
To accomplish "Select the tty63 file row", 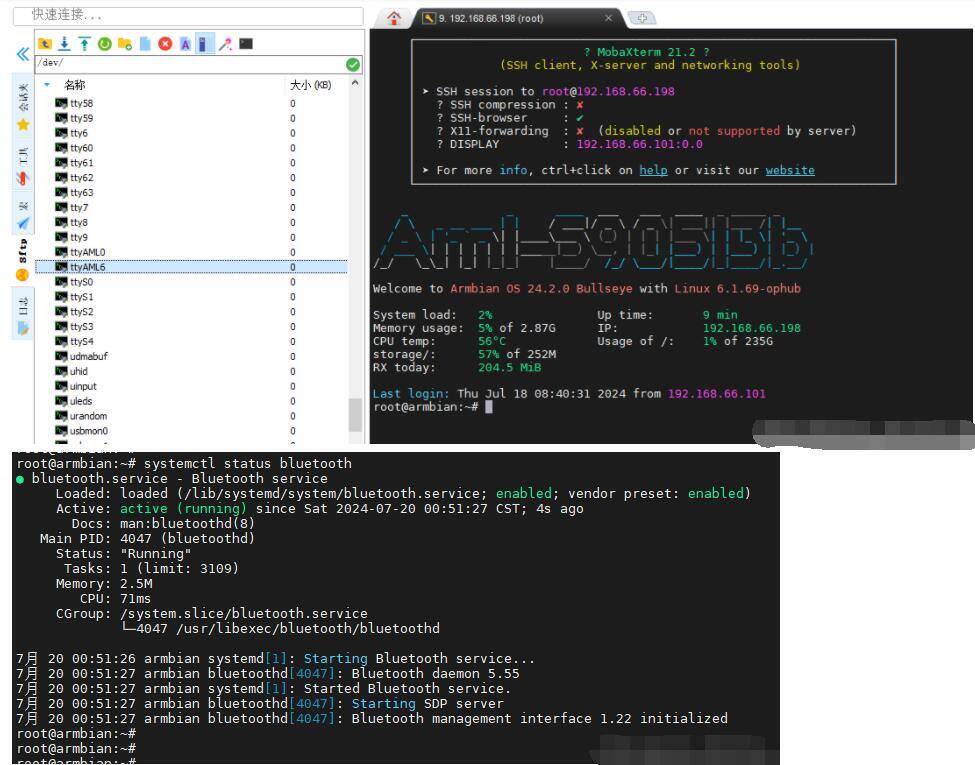I will [x=192, y=193].
